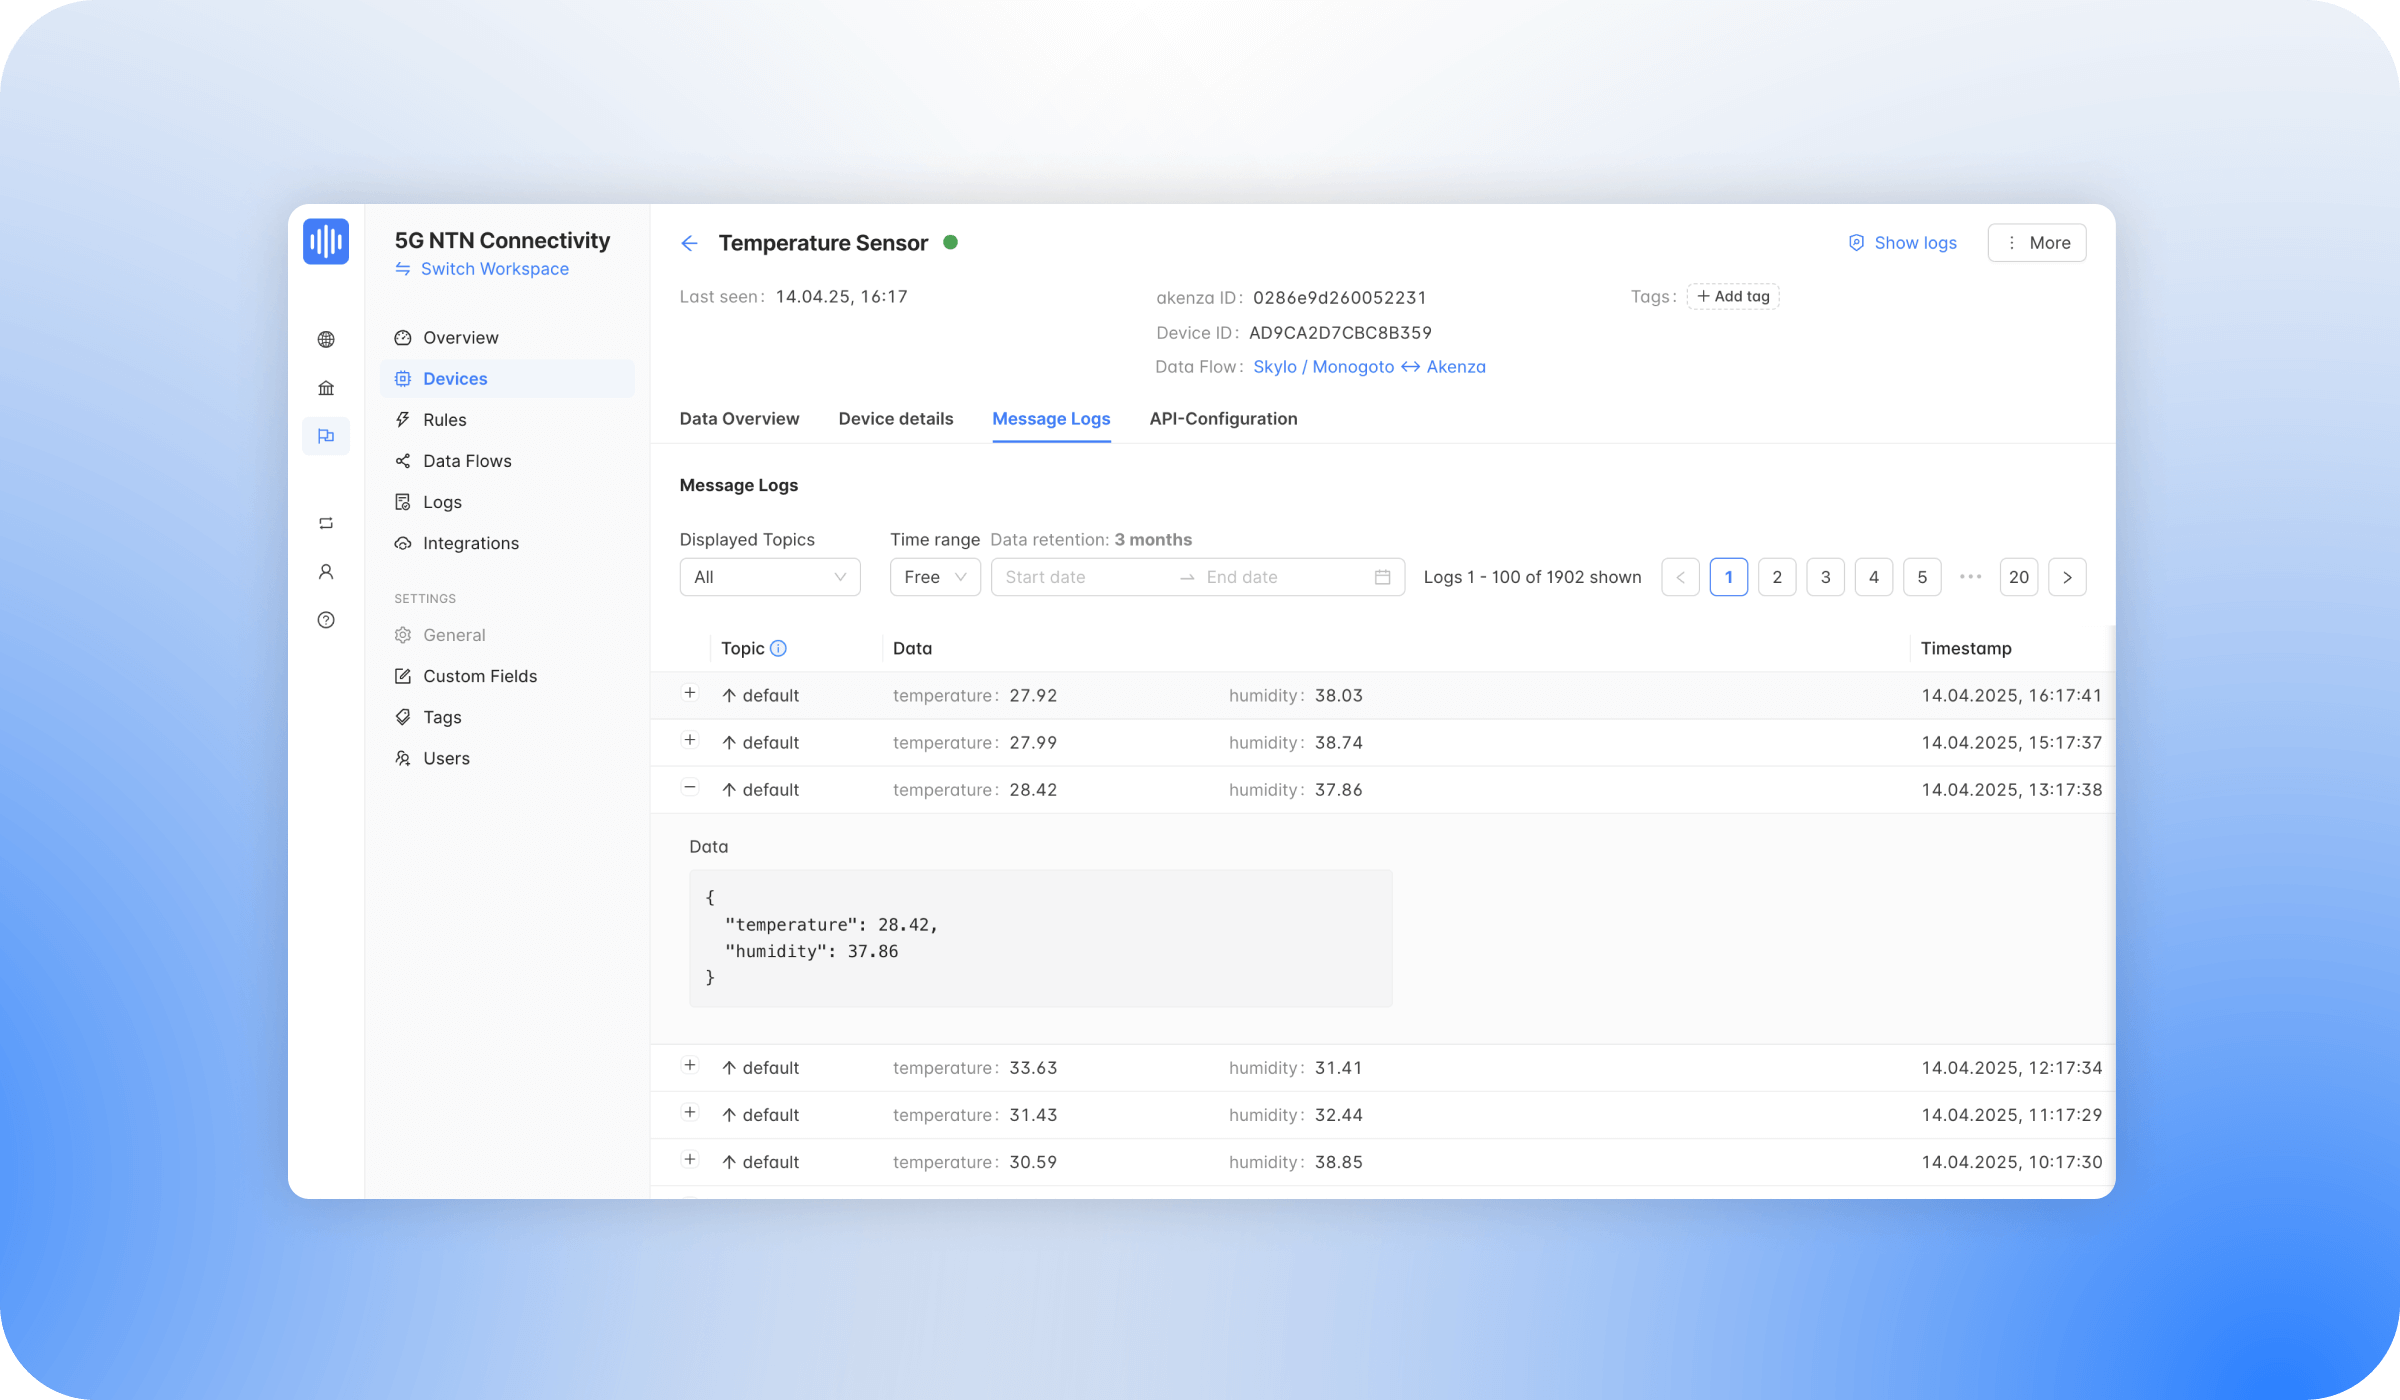Image resolution: width=2400 pixels, height=1400 pixels.
Task: Select current page 1 button
Action: pyautogui.click(x=1729, y=577)
